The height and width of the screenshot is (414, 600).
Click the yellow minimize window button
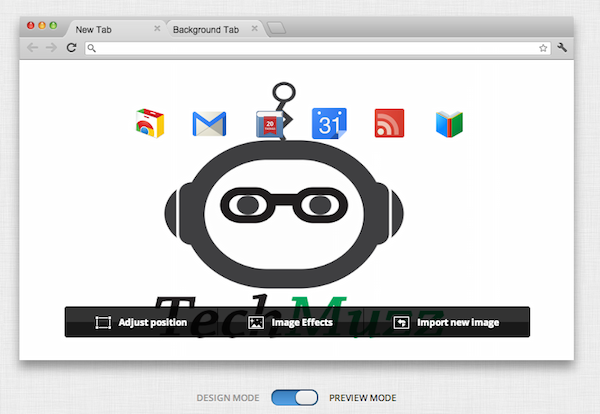[42, 25]
